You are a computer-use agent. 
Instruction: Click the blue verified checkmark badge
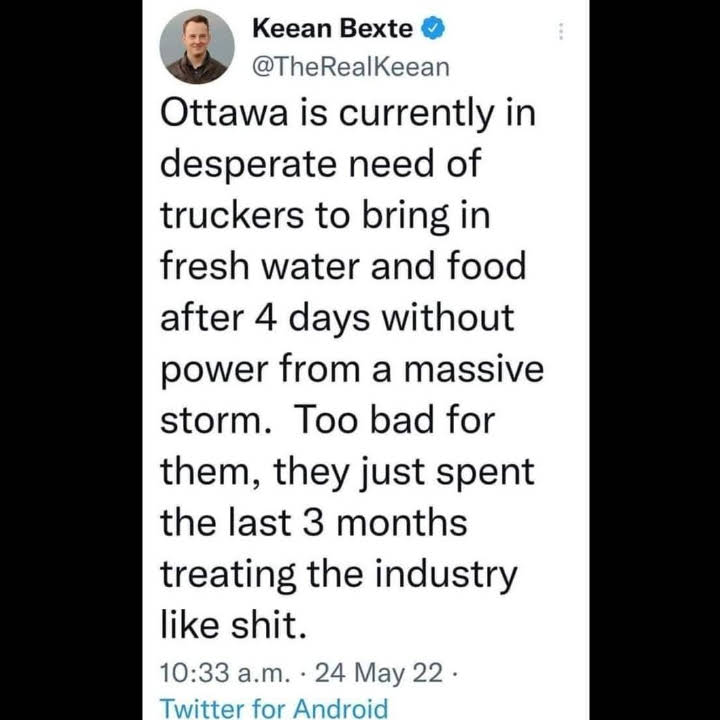click(433, 29)
